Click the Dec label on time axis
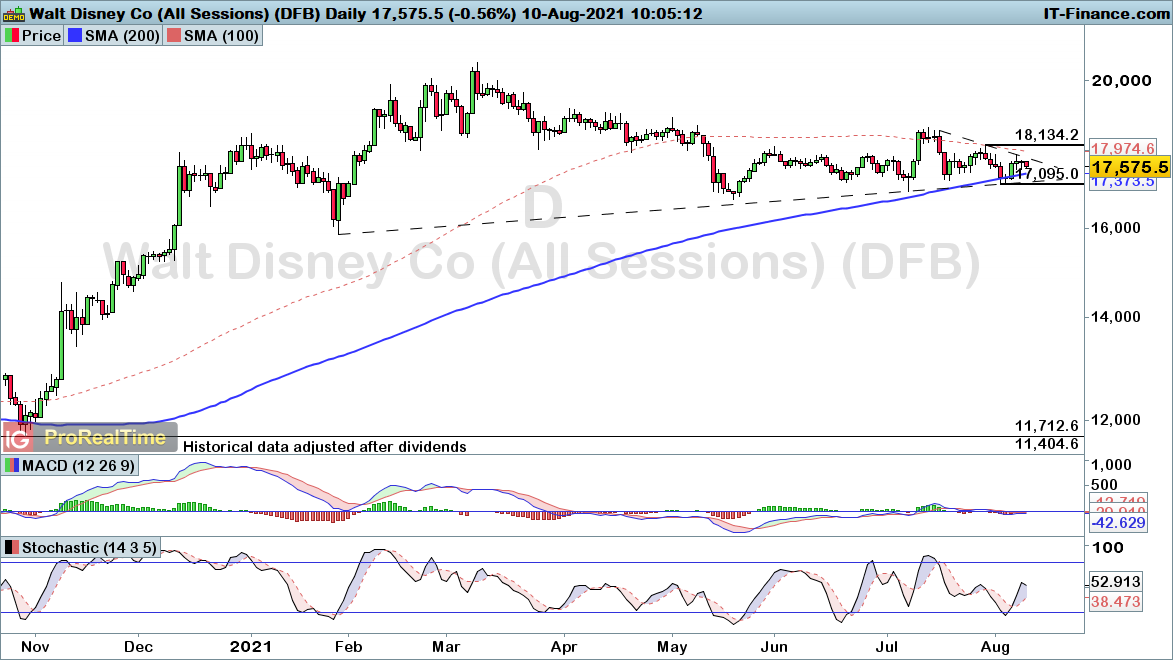 coord(138,647)
